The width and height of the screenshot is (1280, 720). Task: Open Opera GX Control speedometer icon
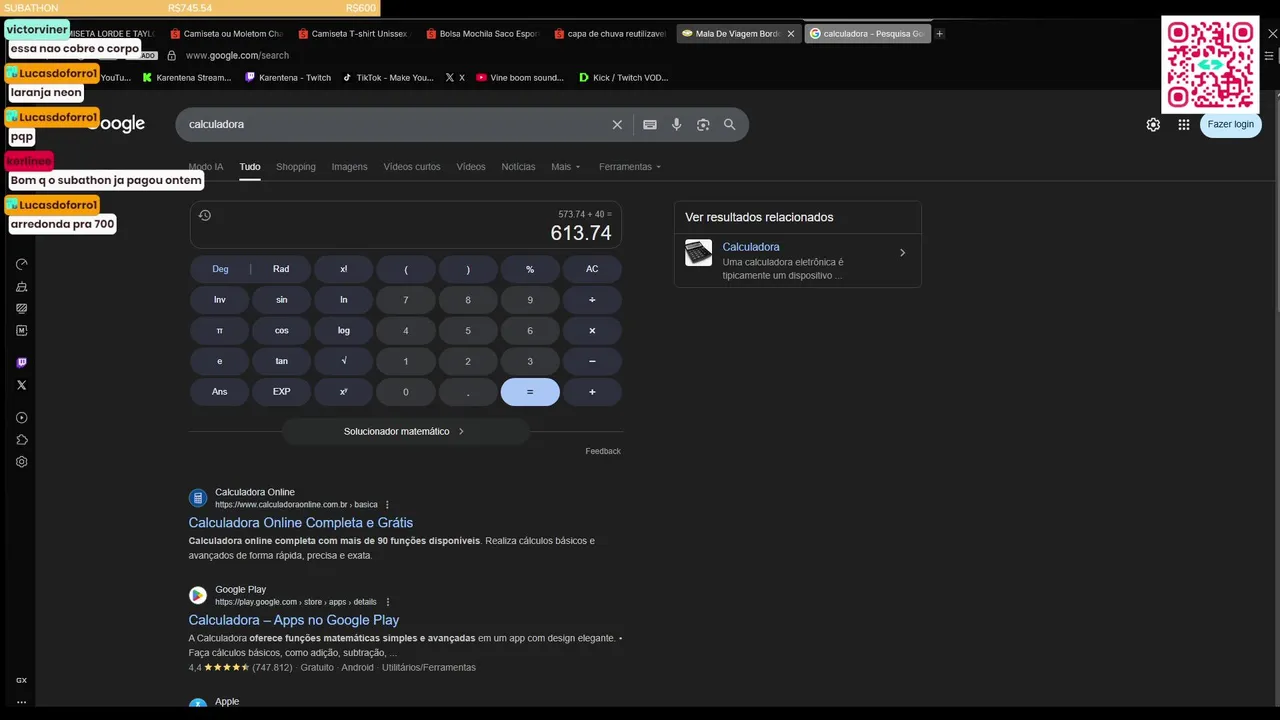(x=22, y=264)
